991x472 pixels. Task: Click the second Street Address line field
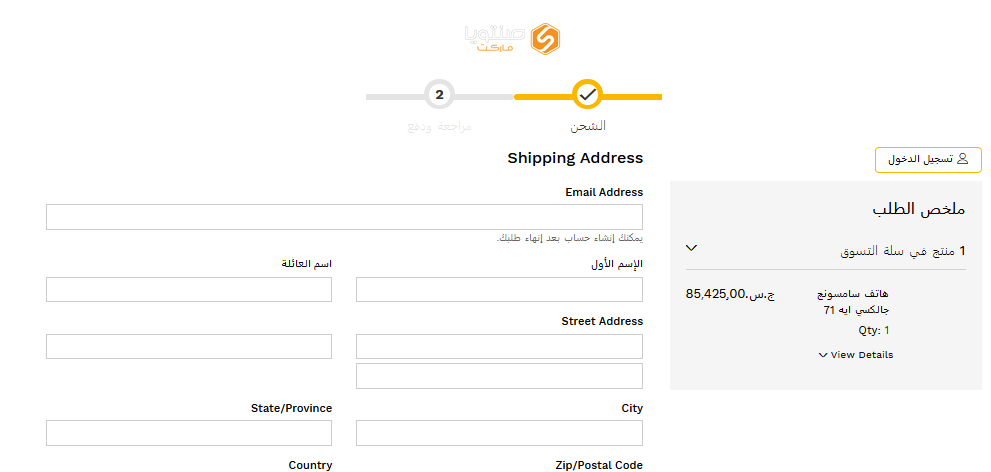click(499, 376)
